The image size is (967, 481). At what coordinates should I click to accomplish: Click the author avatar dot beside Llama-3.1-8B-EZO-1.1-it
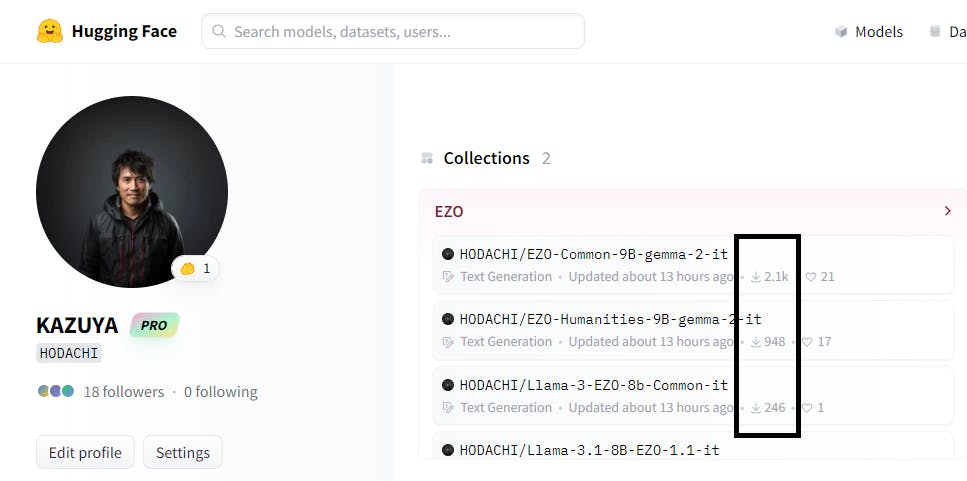pos(448,450)
